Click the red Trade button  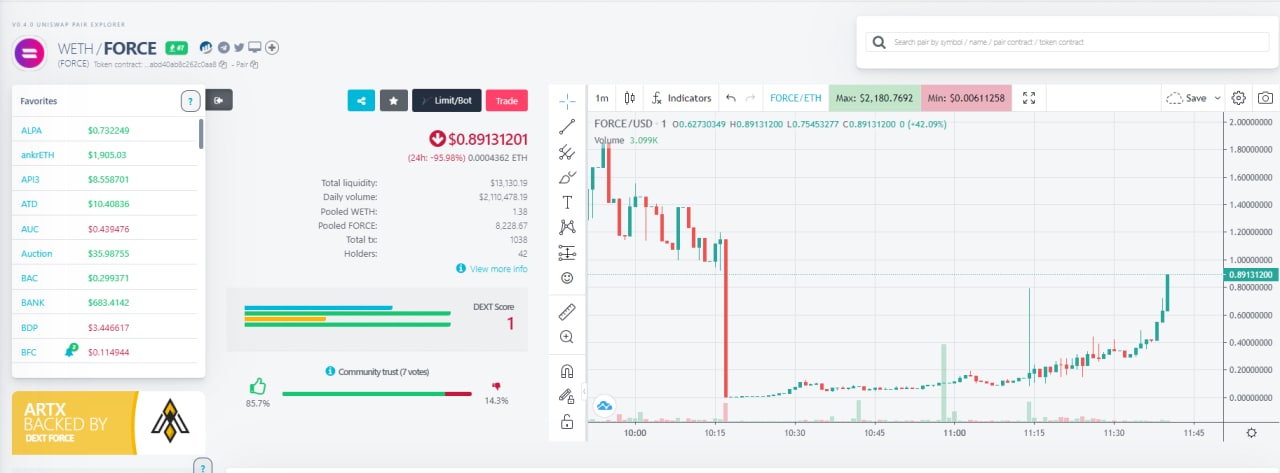(507, 100)
